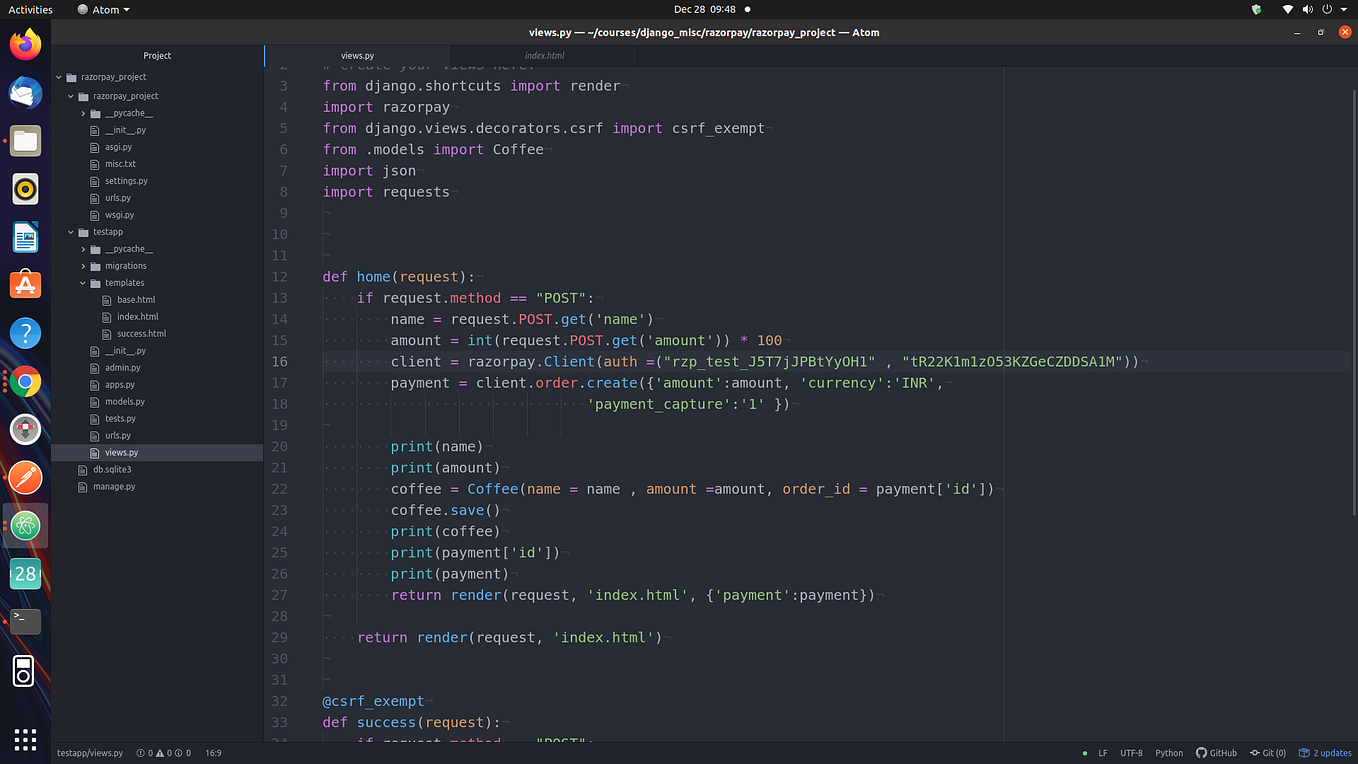Open Ubuntu Software dock icon

point(26,285)
